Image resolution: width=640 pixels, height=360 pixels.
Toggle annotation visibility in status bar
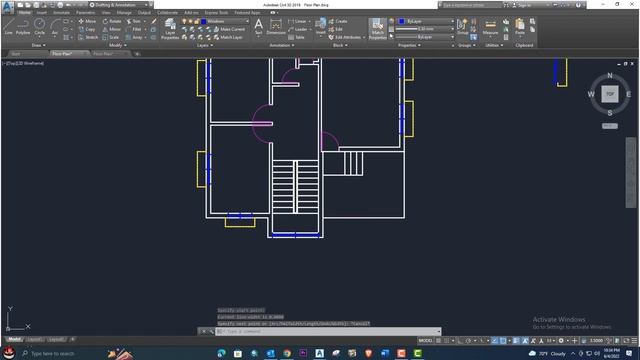525,340
